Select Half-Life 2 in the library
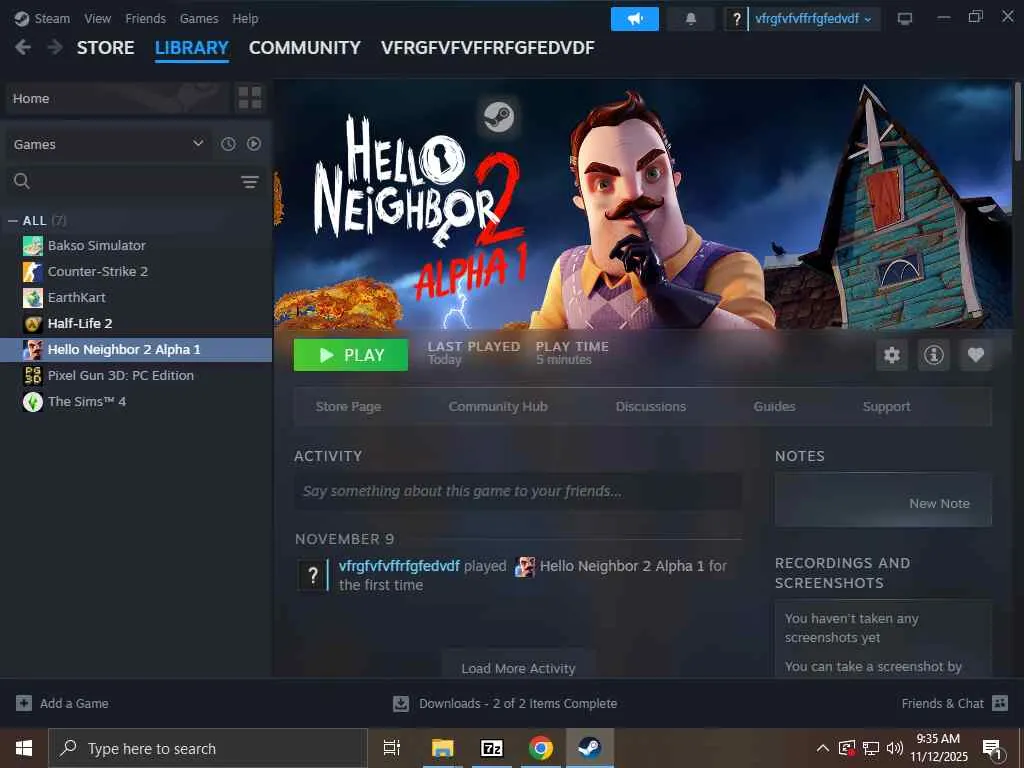Viewport: 1024px width, 768px height. (136, 323)
